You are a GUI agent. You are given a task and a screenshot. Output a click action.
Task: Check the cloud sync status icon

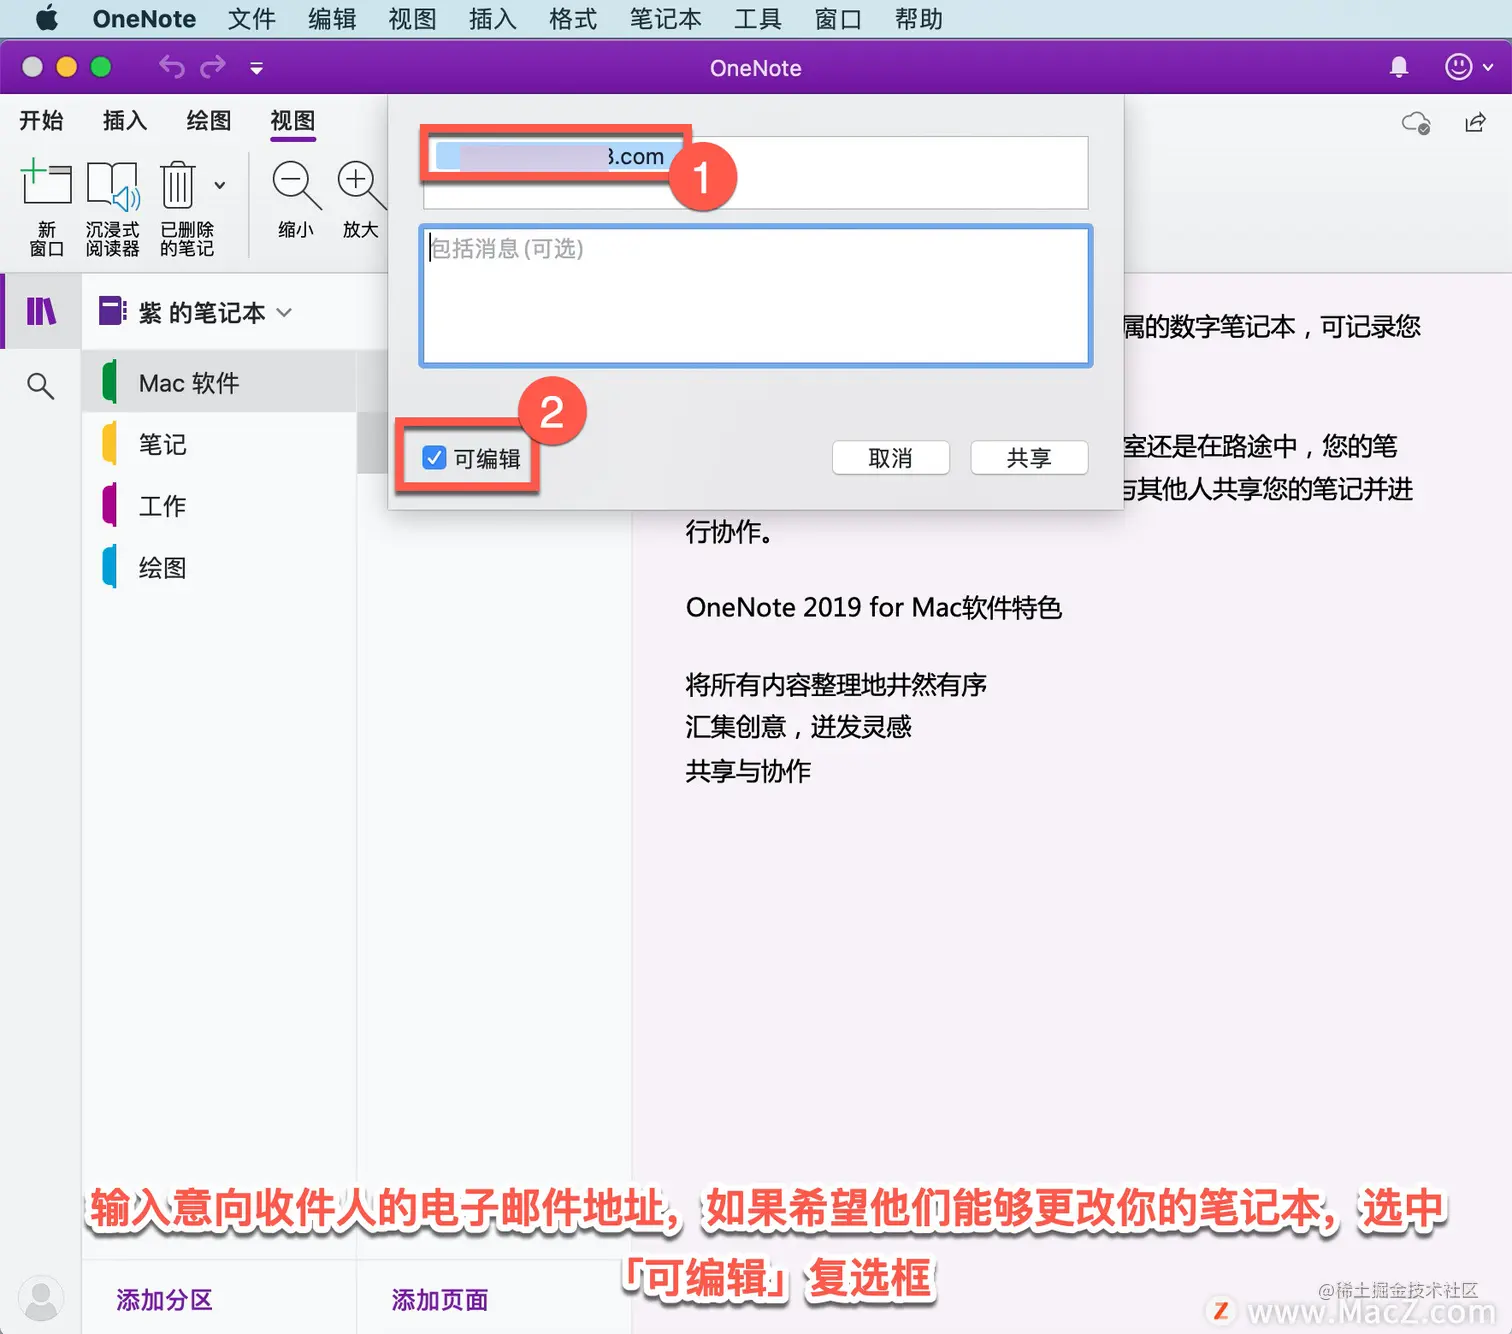tap(1416, 123)
